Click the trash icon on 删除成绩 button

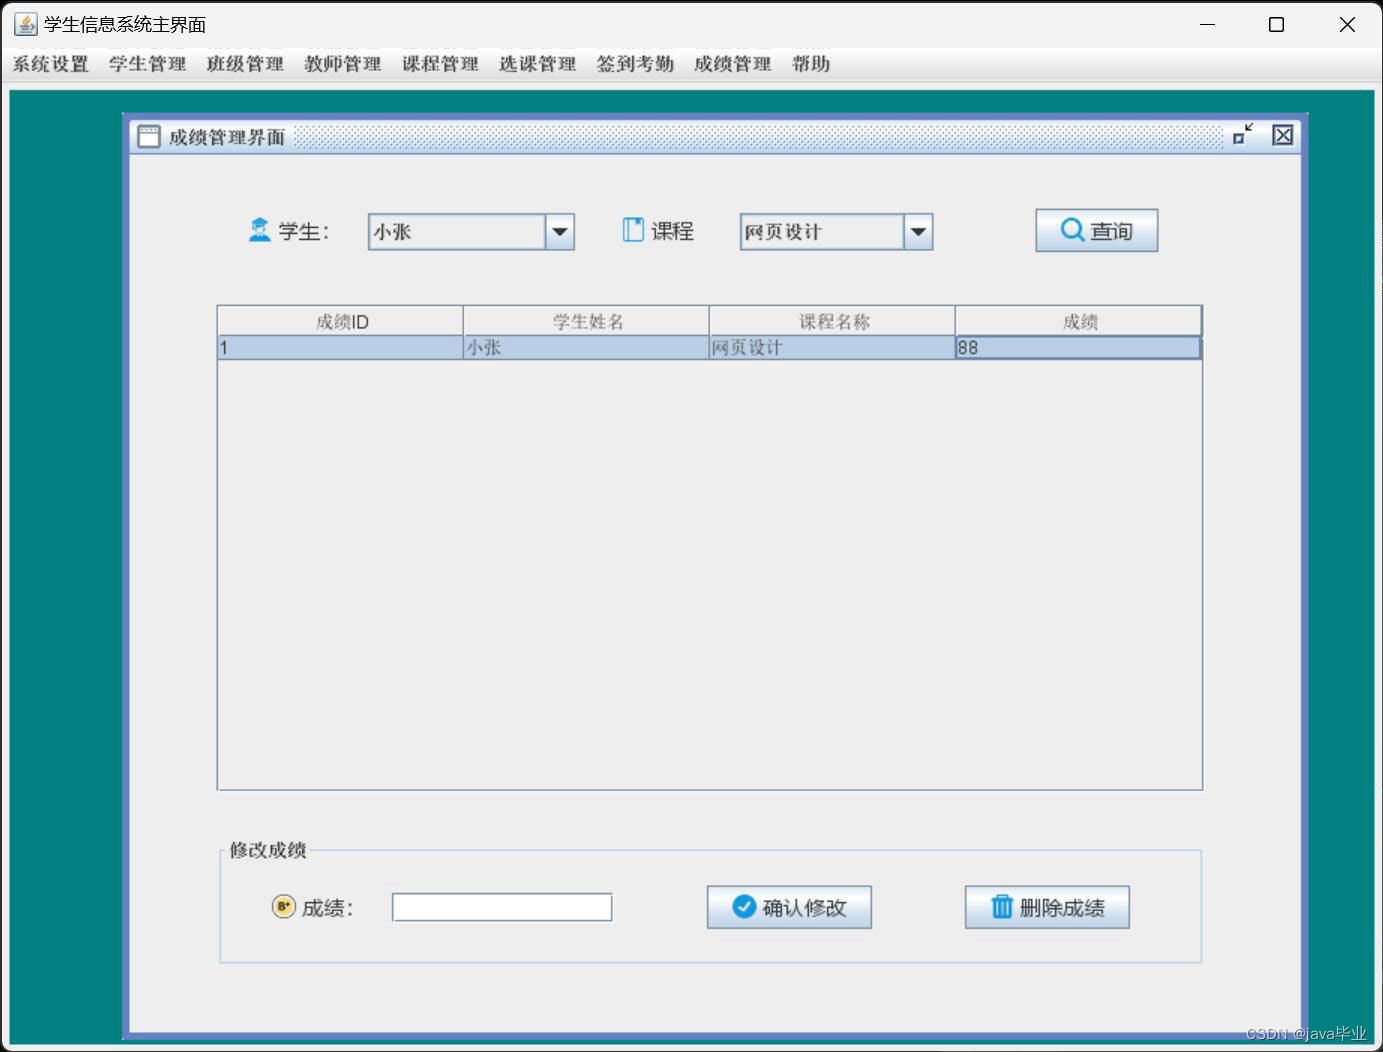pos(1001,906)
